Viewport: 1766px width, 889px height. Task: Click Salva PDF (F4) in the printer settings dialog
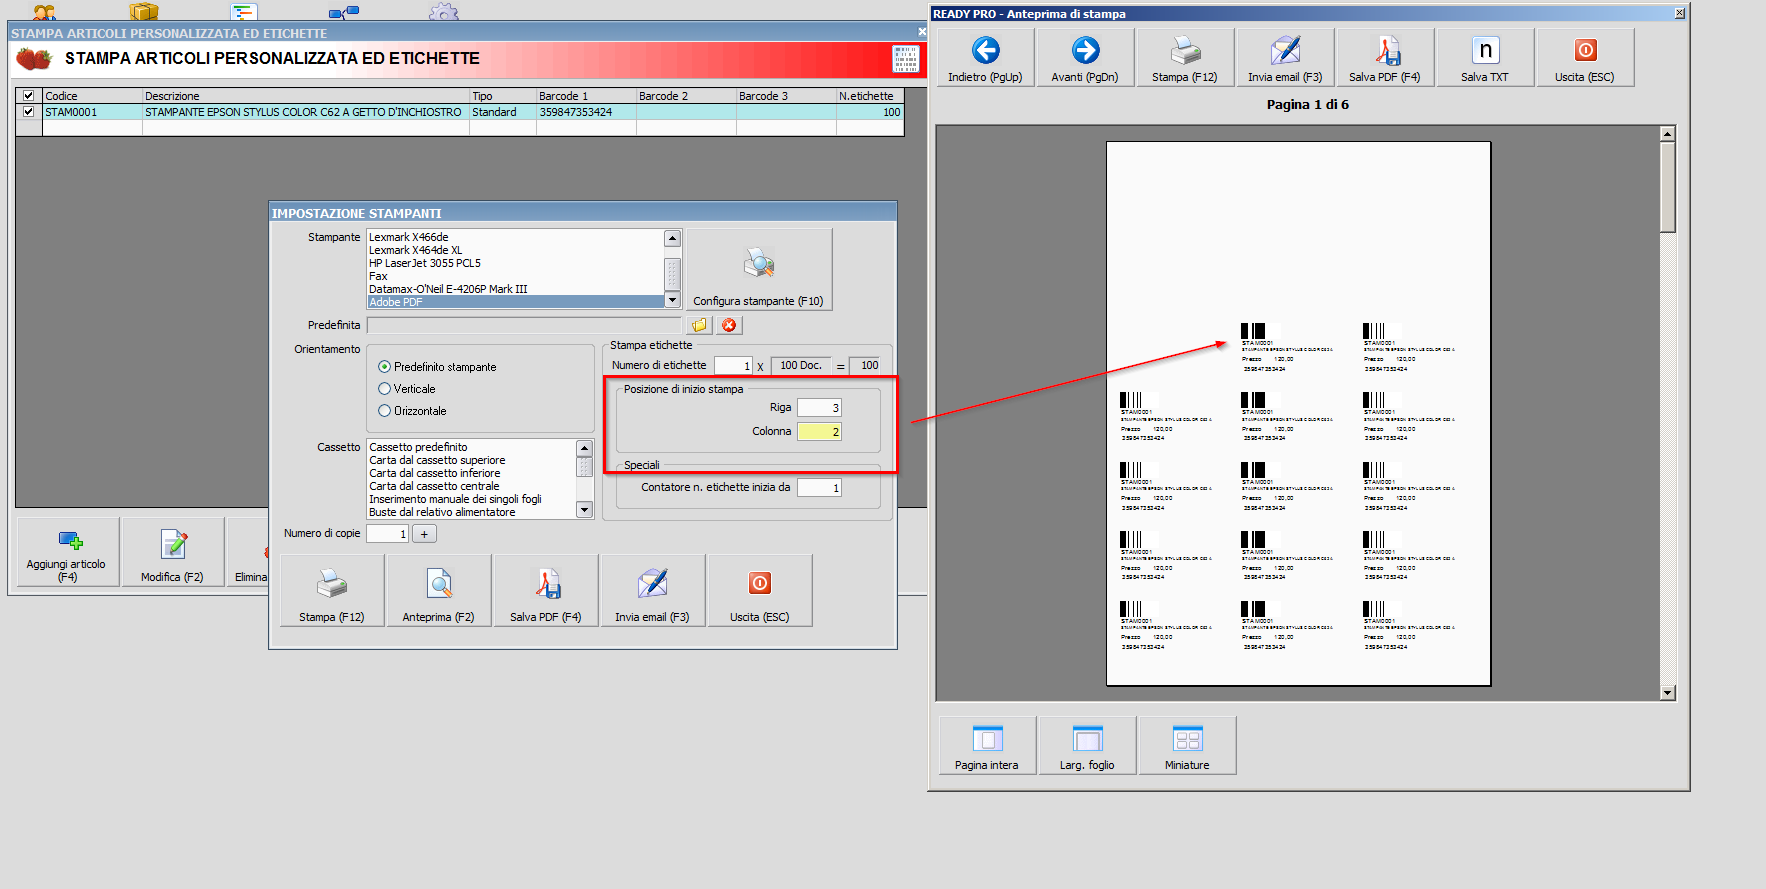point(546,591)
